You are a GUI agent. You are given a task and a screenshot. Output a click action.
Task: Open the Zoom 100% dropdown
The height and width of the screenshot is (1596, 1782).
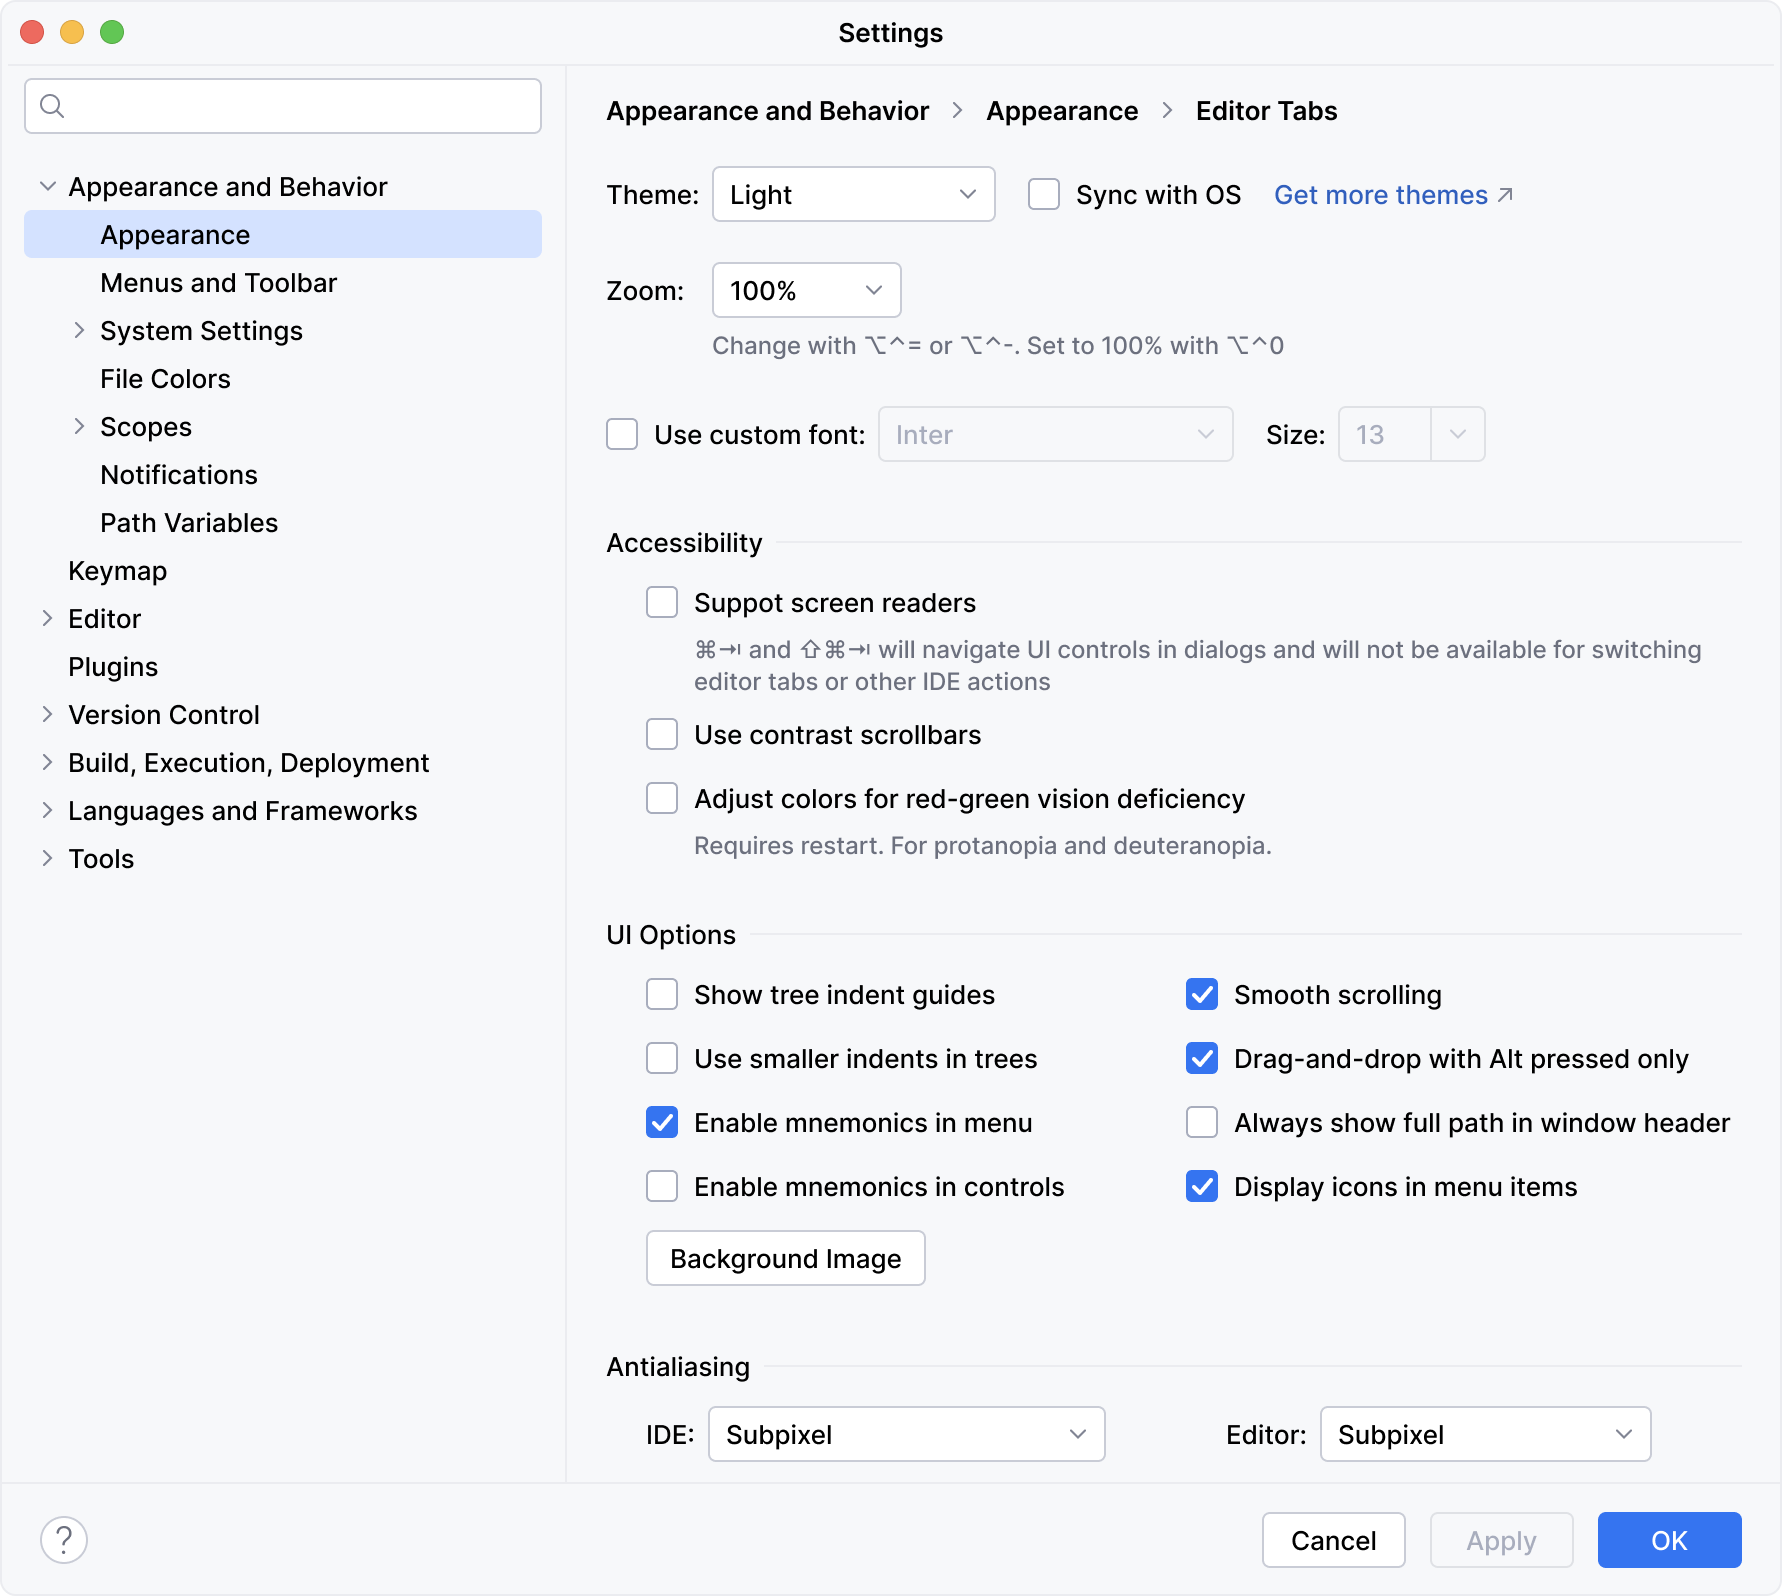click(x=806, y=290)
